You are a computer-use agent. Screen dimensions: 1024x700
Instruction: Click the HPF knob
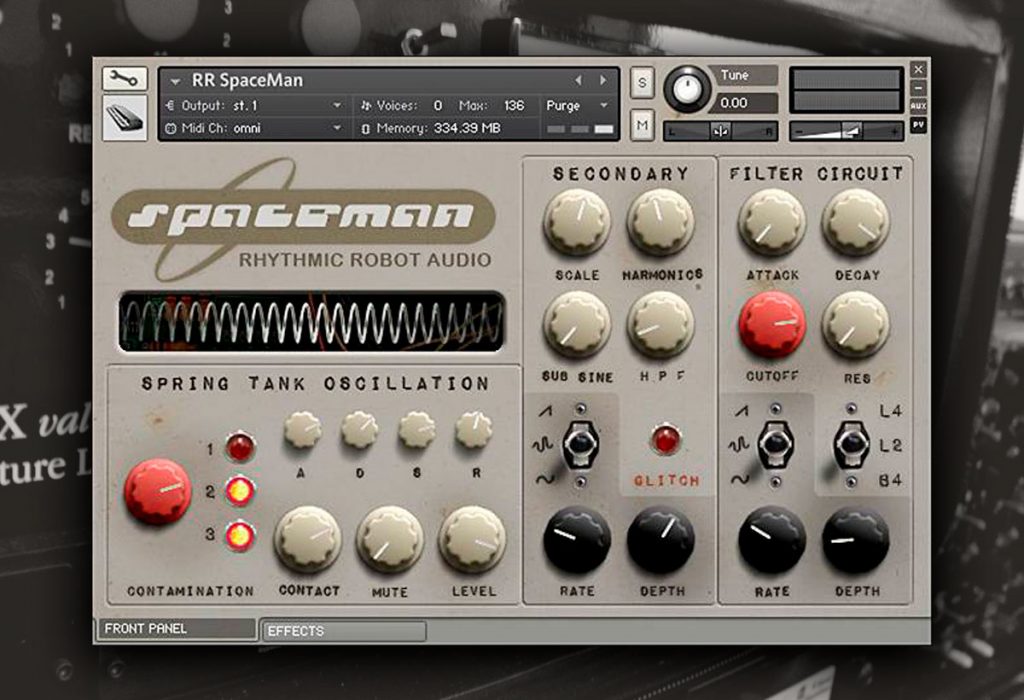[661, 324]
